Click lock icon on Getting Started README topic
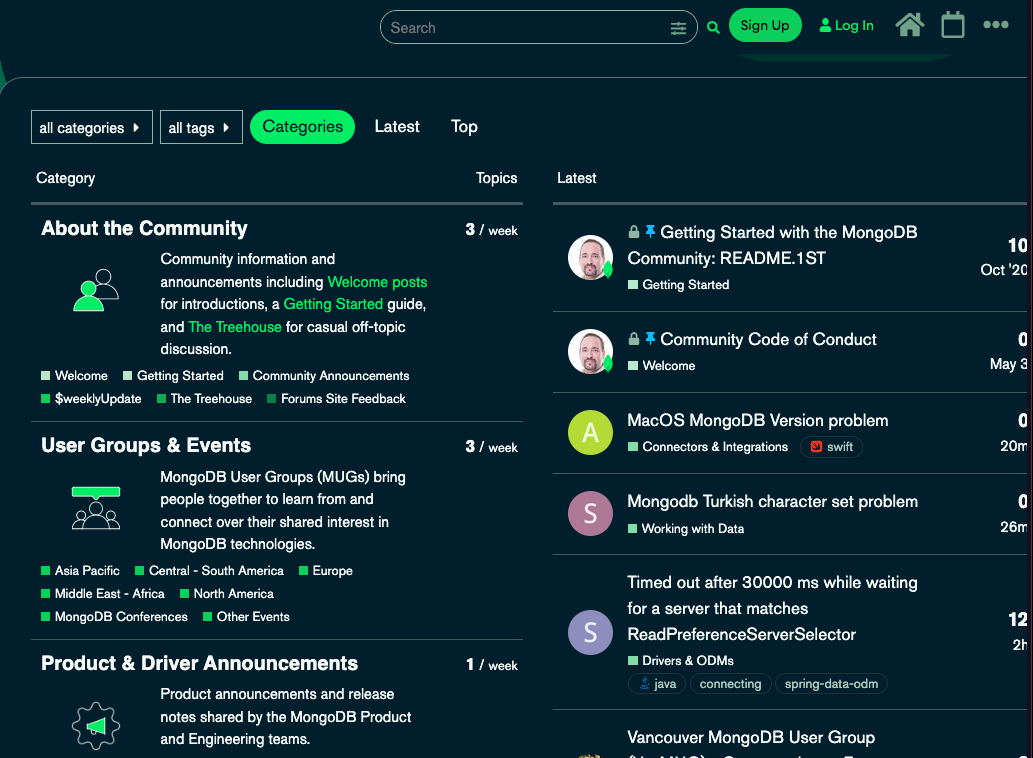The image size is (1033, 758). [634, 232]
